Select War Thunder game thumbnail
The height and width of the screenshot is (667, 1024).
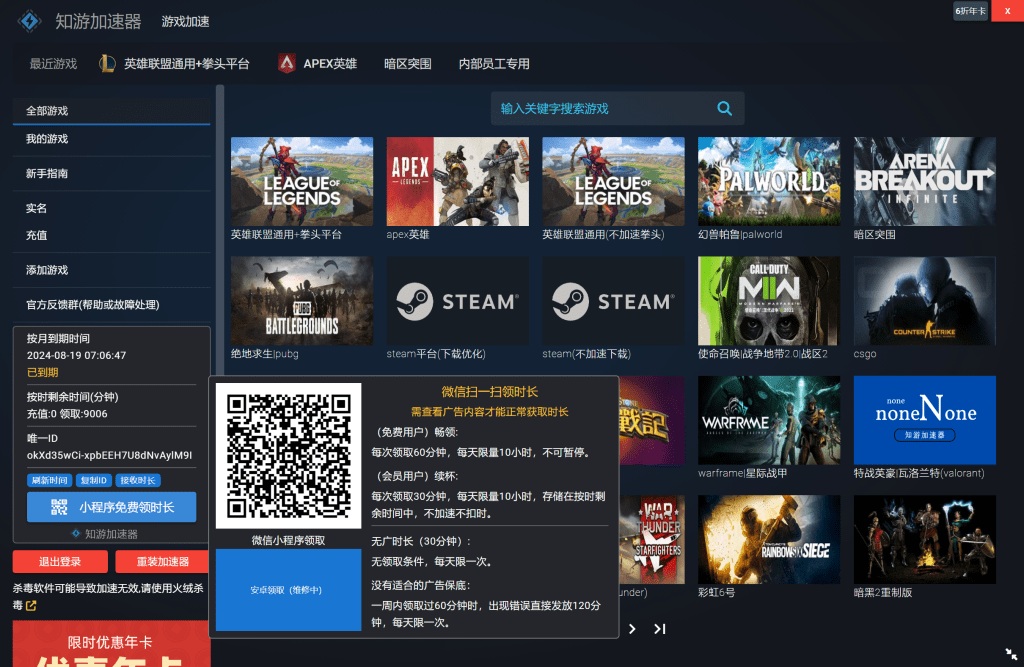point(652,540)
